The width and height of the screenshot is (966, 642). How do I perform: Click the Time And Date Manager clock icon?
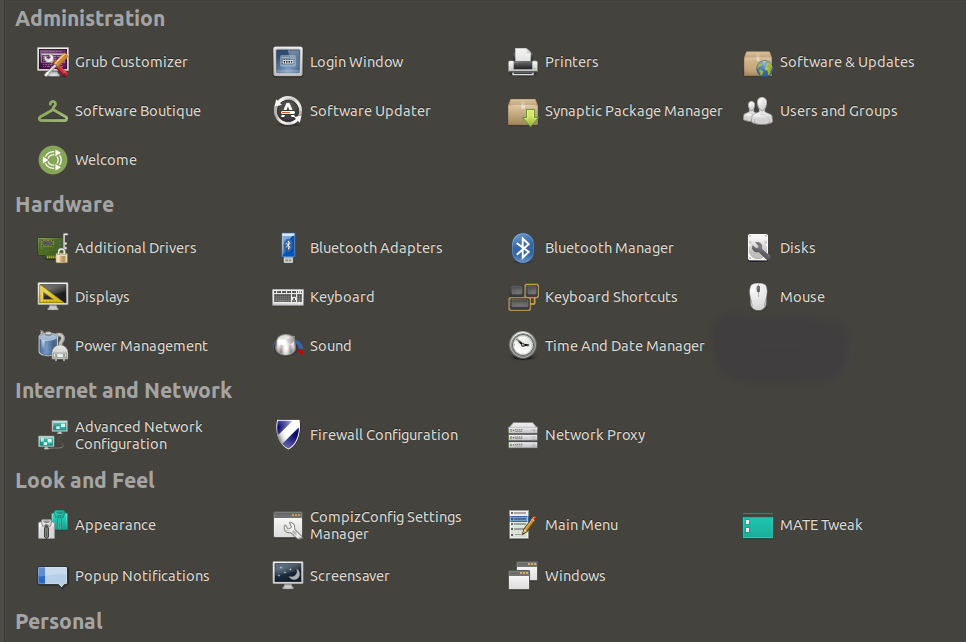click(x=523, y=346)
